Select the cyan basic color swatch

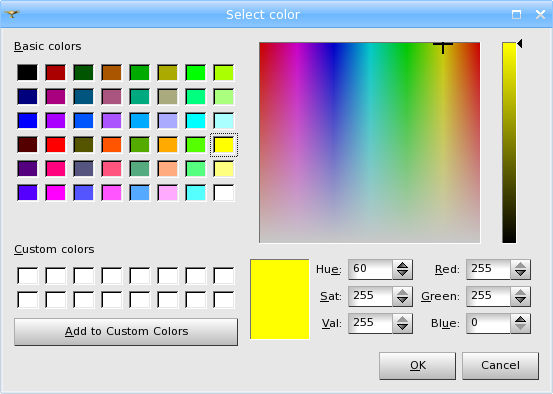coord(195,121)
